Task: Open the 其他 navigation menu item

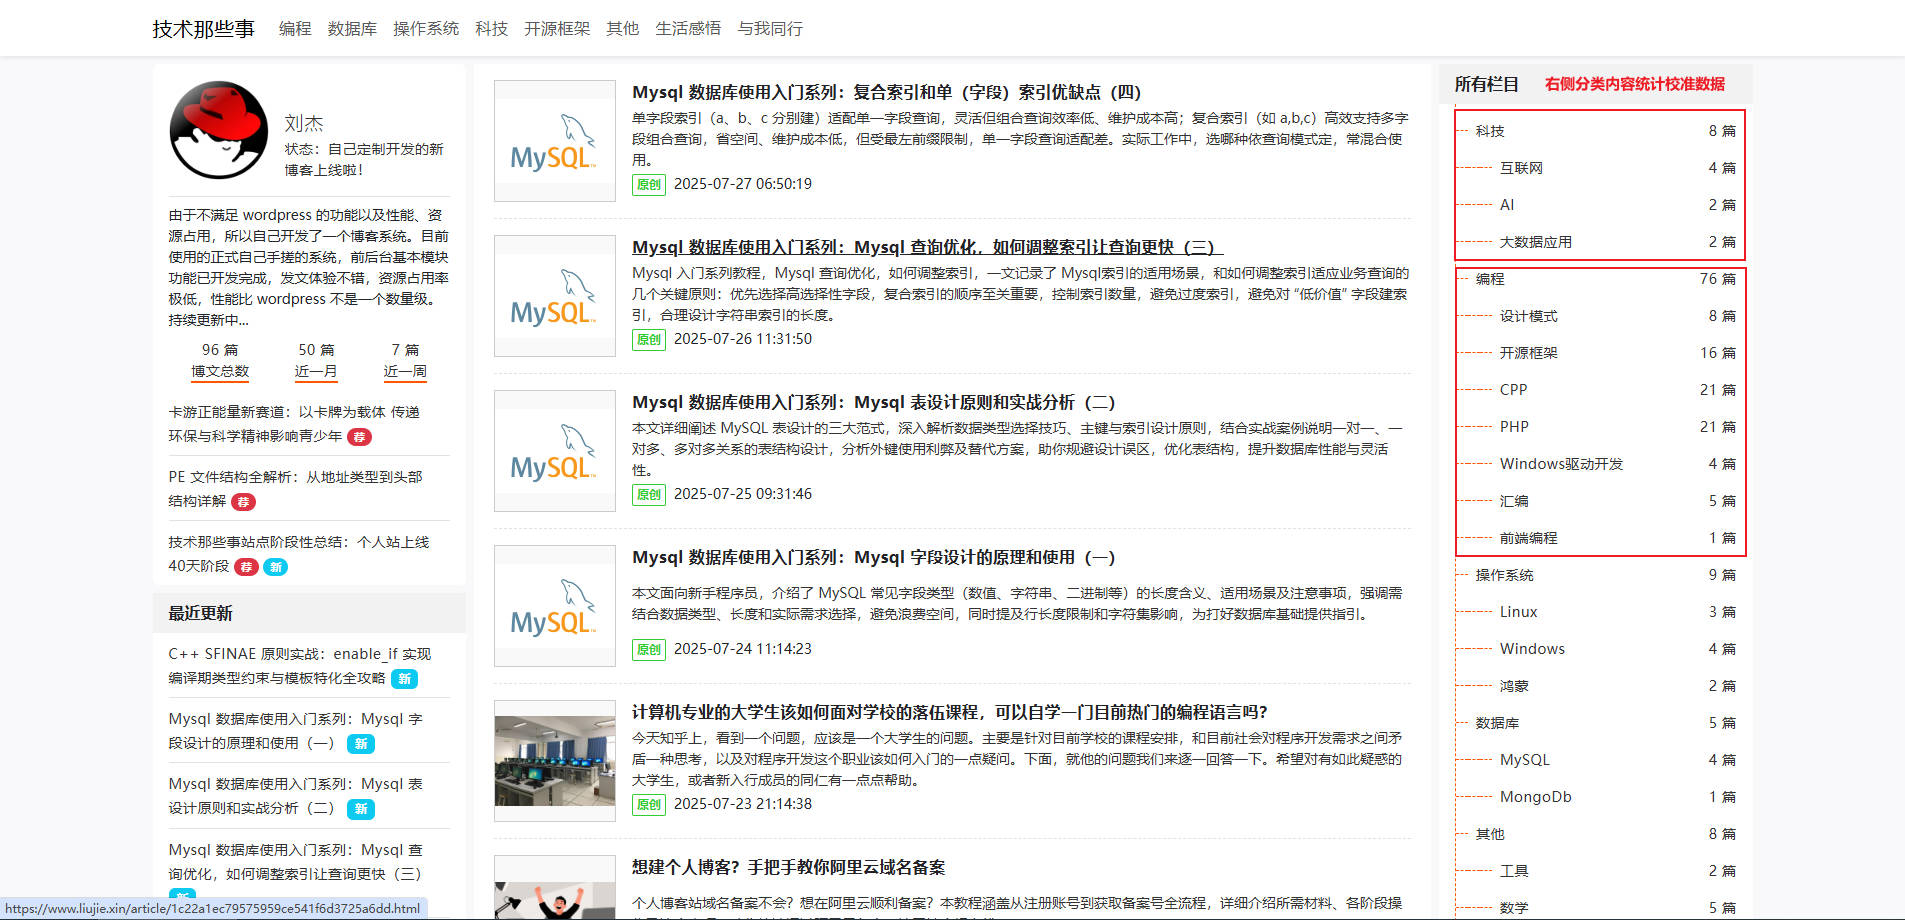Action: (x=622, y=29)
